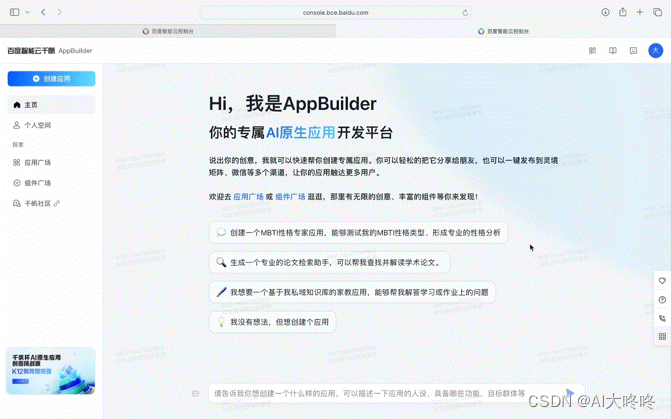Open the user avatar 大 menu
The image size is (671, 419).
coord(656,51)
